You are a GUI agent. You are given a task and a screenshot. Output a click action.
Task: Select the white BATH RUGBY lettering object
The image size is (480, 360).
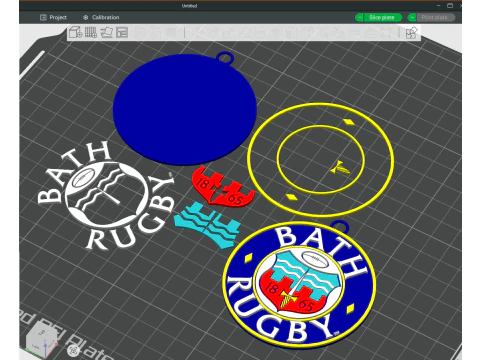(x=105, y=197)
